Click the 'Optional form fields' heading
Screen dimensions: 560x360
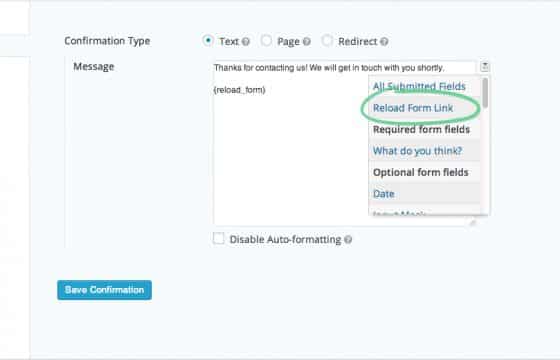click(421, 172)
